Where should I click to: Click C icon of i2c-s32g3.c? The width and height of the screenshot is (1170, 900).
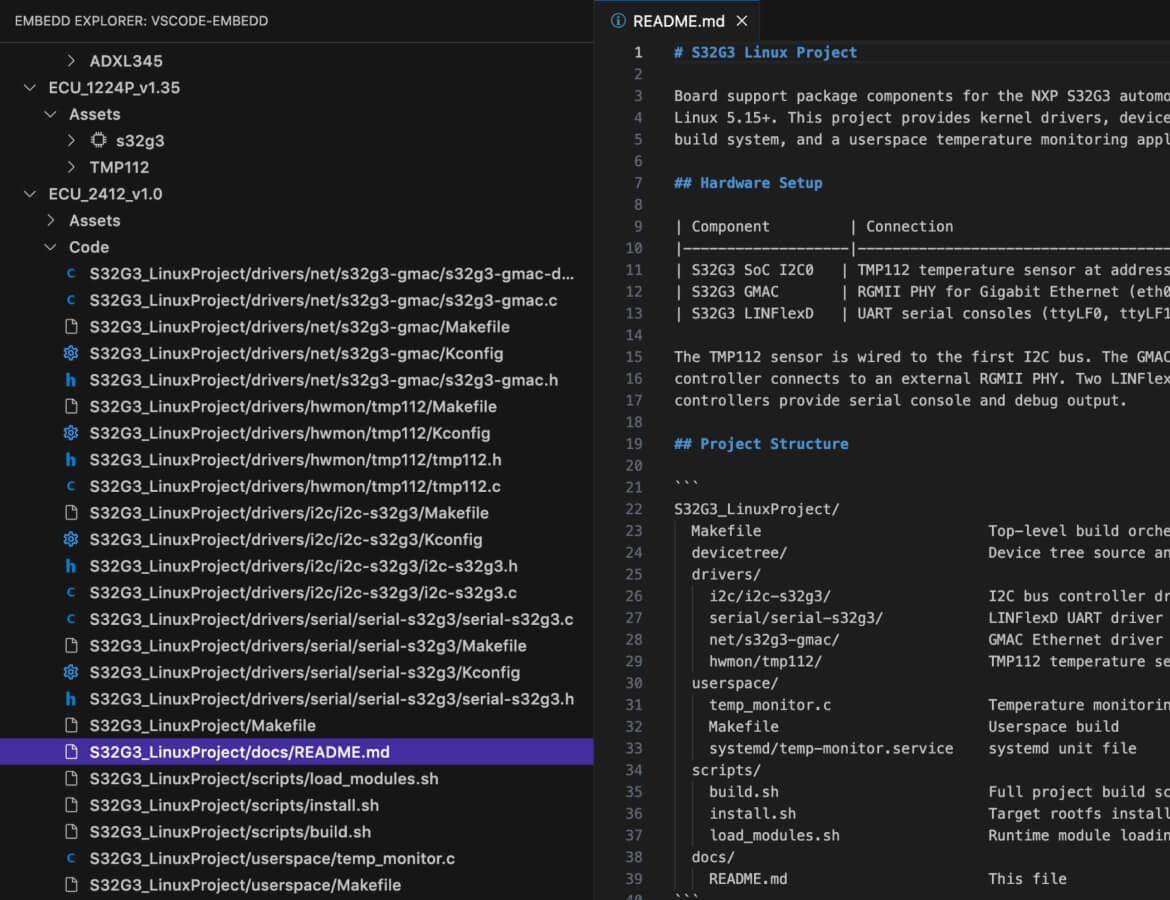[71, 593]
